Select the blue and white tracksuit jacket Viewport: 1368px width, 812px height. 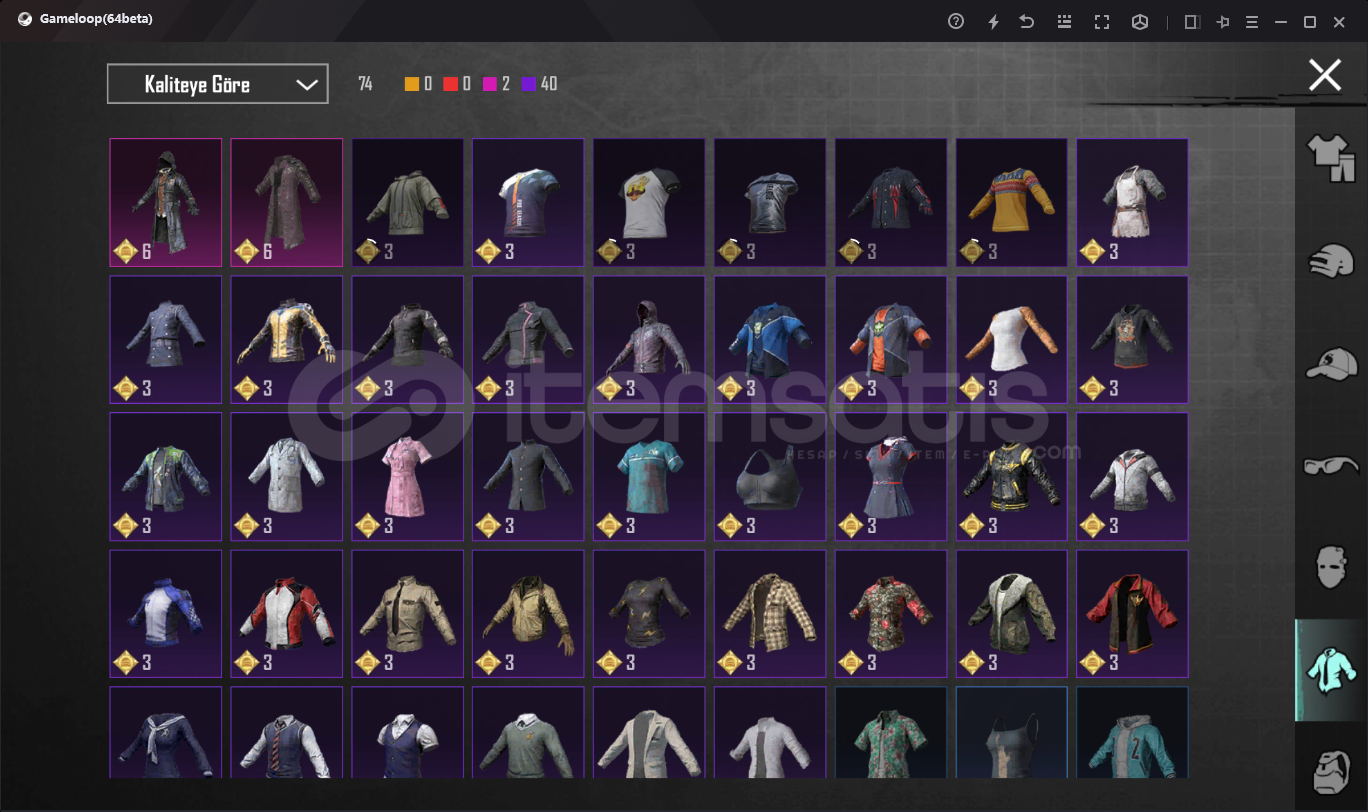pos(166,614)
